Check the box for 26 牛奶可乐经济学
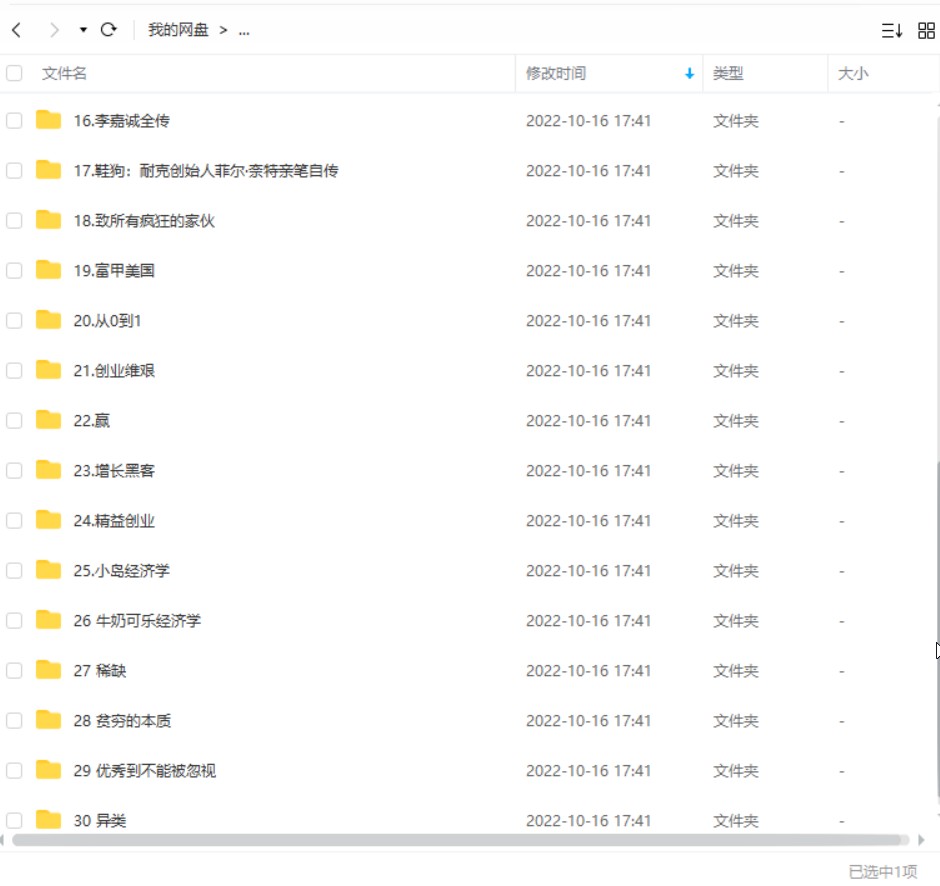The width and height of the screenshot is (940, 886). pyautogui.click(x=14, y=620)
